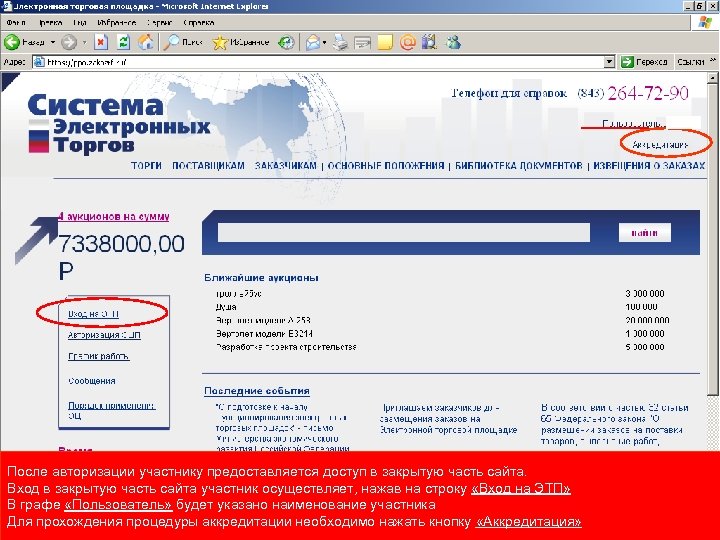Open the Вид menu
The image size is (720, 540).
click(x=80, y=22)
